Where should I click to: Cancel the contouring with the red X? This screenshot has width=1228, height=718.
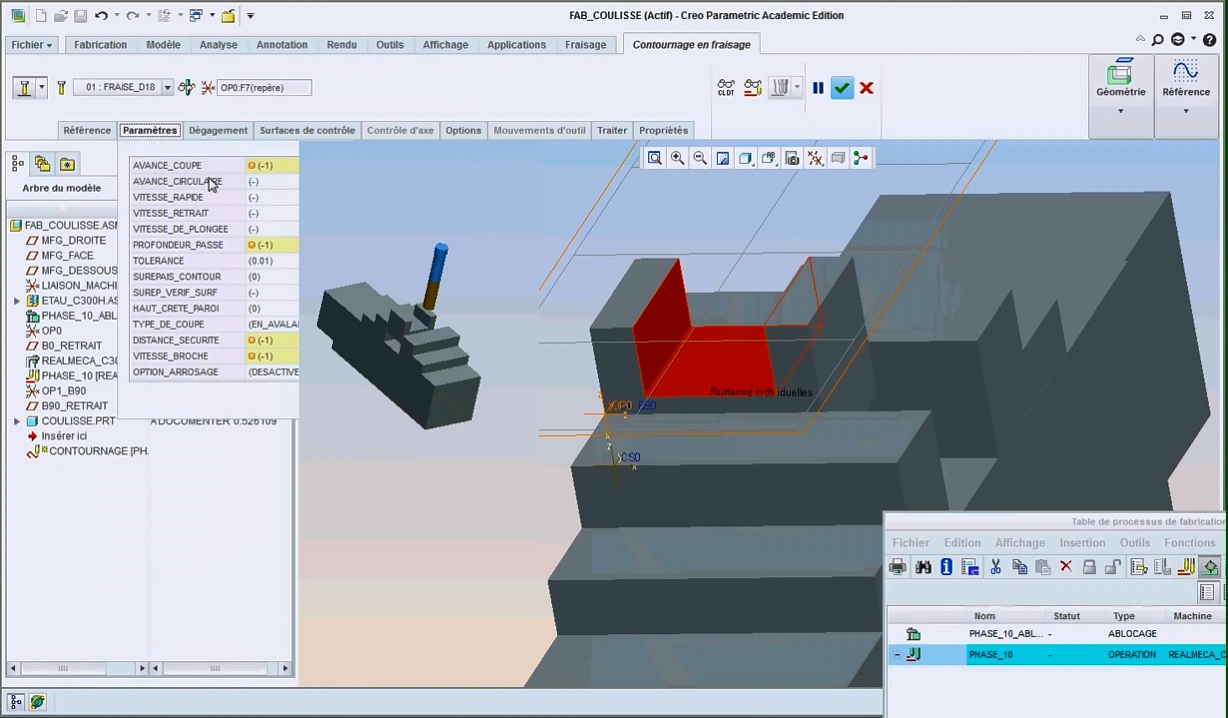click(866, 88)
